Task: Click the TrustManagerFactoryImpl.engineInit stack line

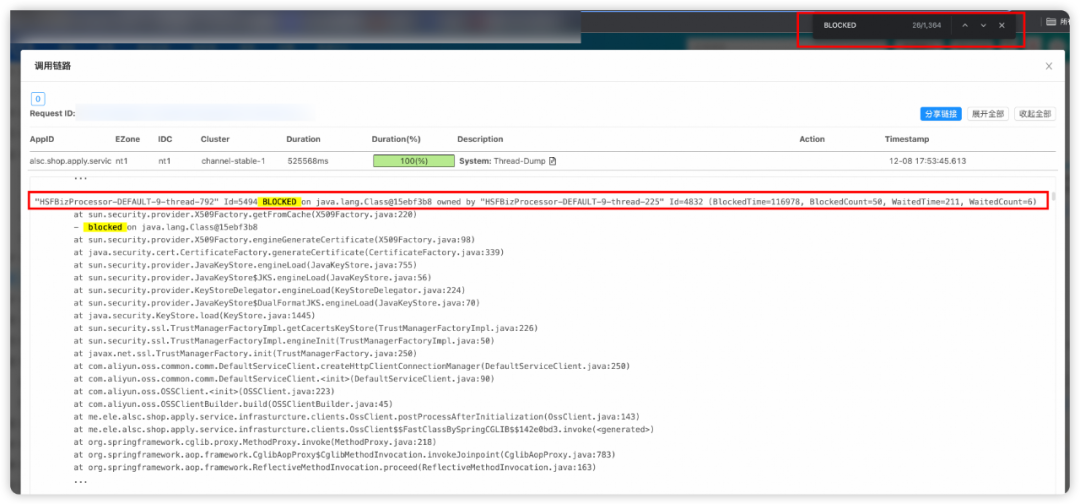Action: [x=284, y=341]
